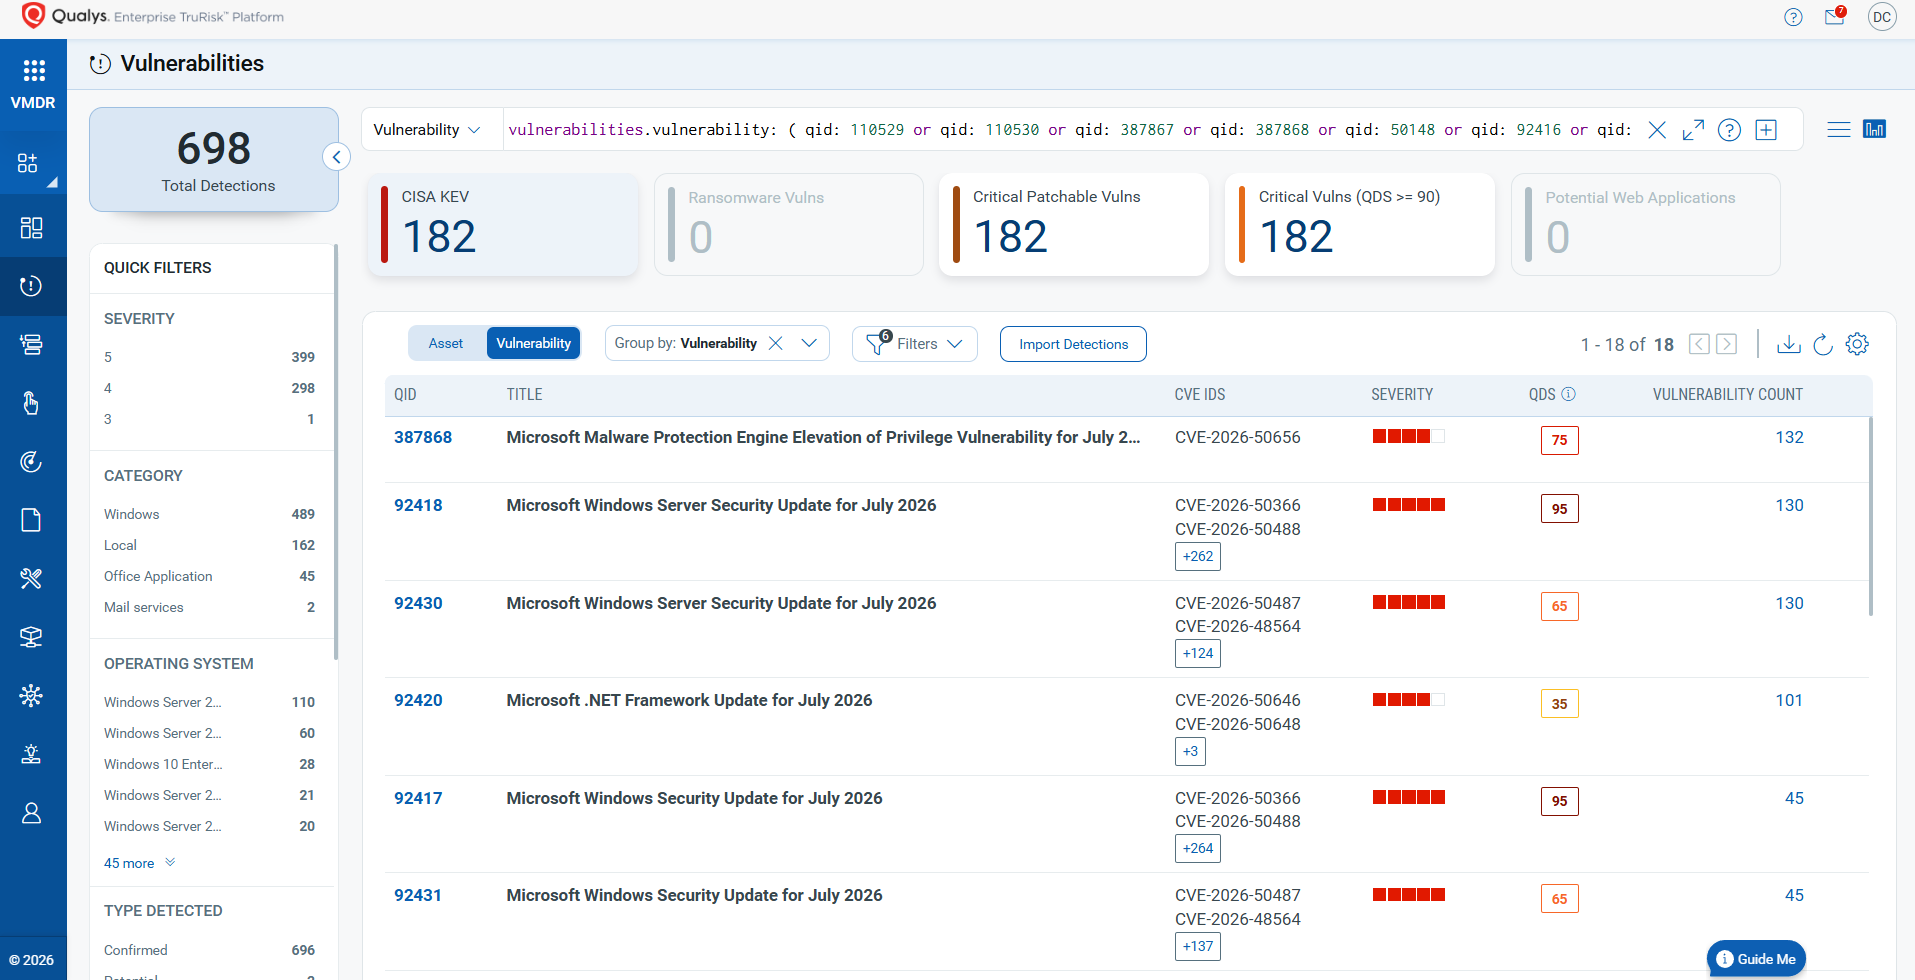Image resolution: width=1915 pixels, height=980 pixels.
Task: Switch to chart view icon
Action: (1874, 129)
